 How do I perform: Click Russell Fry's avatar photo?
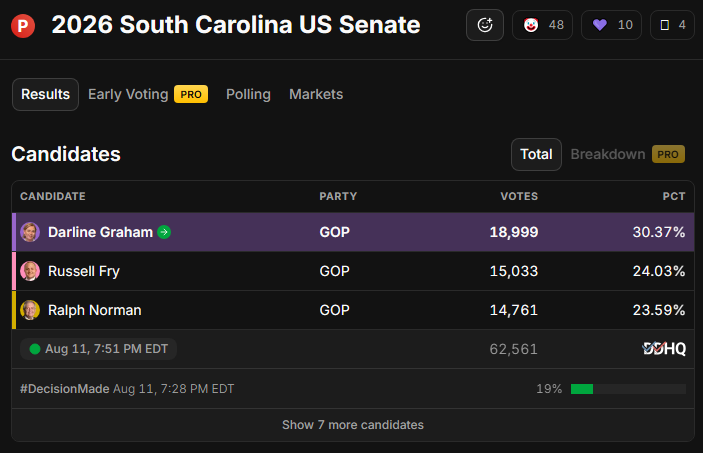coord(30,271)
